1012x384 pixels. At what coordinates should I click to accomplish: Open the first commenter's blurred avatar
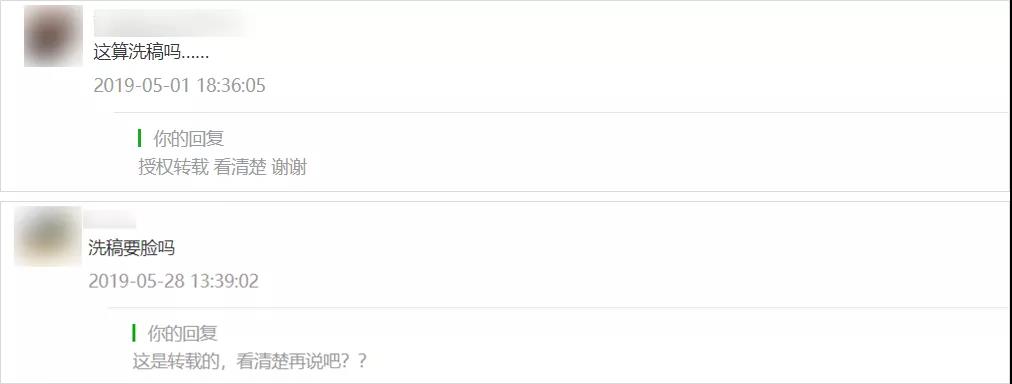point(54,36)
